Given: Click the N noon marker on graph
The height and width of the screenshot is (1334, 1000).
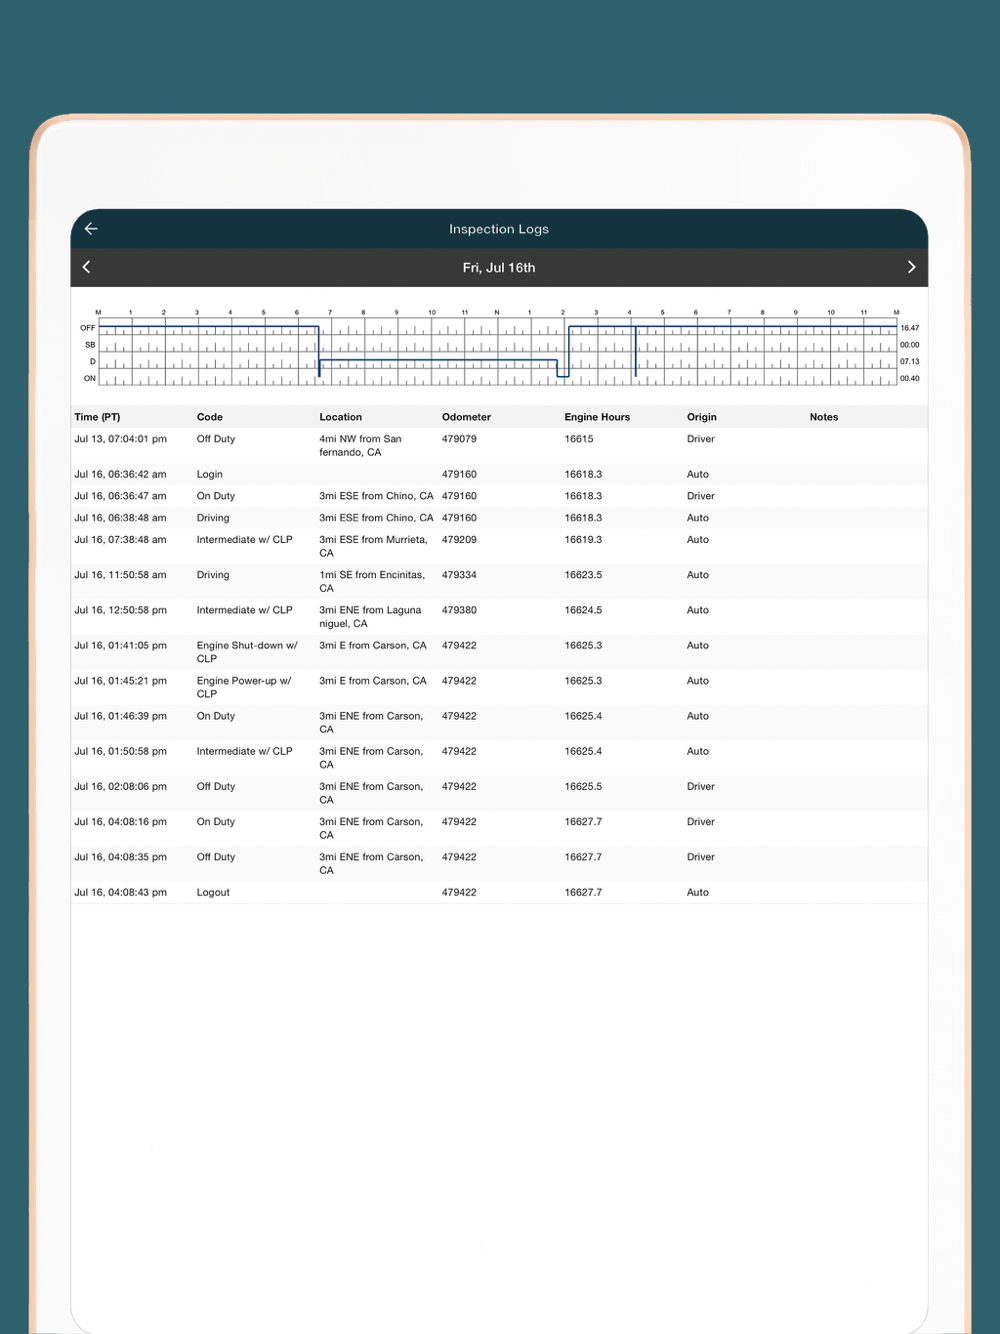Looking at the screenshot, I should [x=497, y=312].
